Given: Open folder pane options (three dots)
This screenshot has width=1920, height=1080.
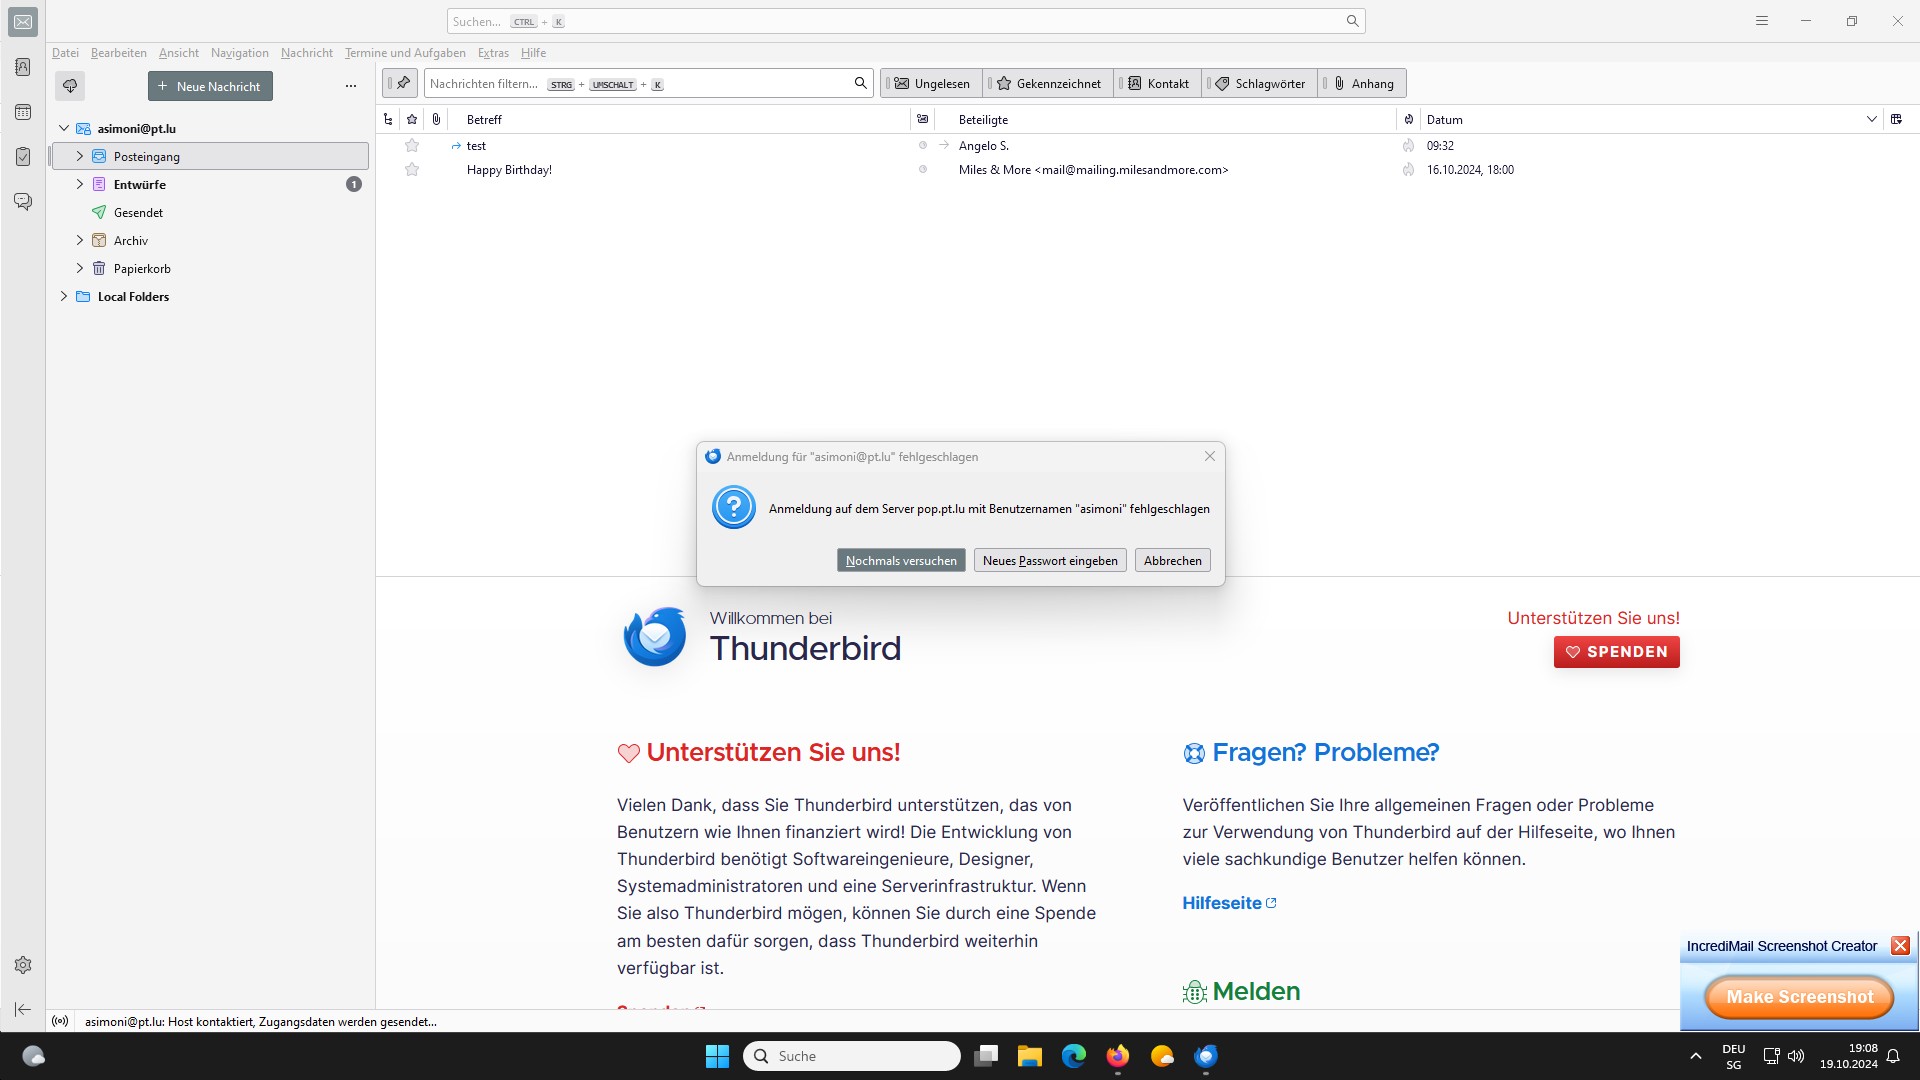Looking at the screenshot, I should pyautogui.click(x=351, y=86).
